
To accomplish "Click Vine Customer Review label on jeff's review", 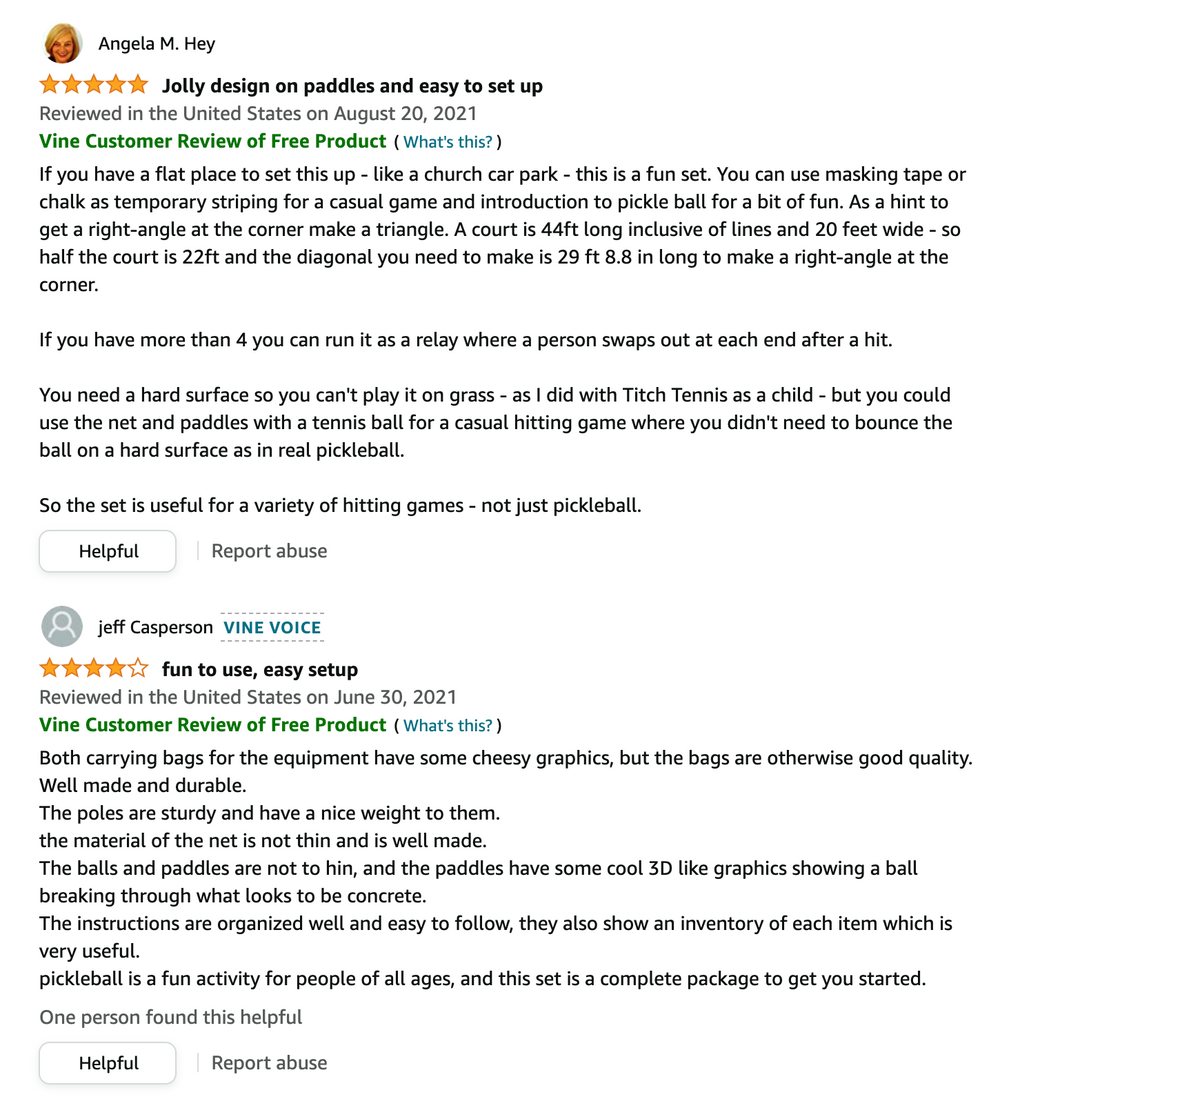I will click(212, 725).
